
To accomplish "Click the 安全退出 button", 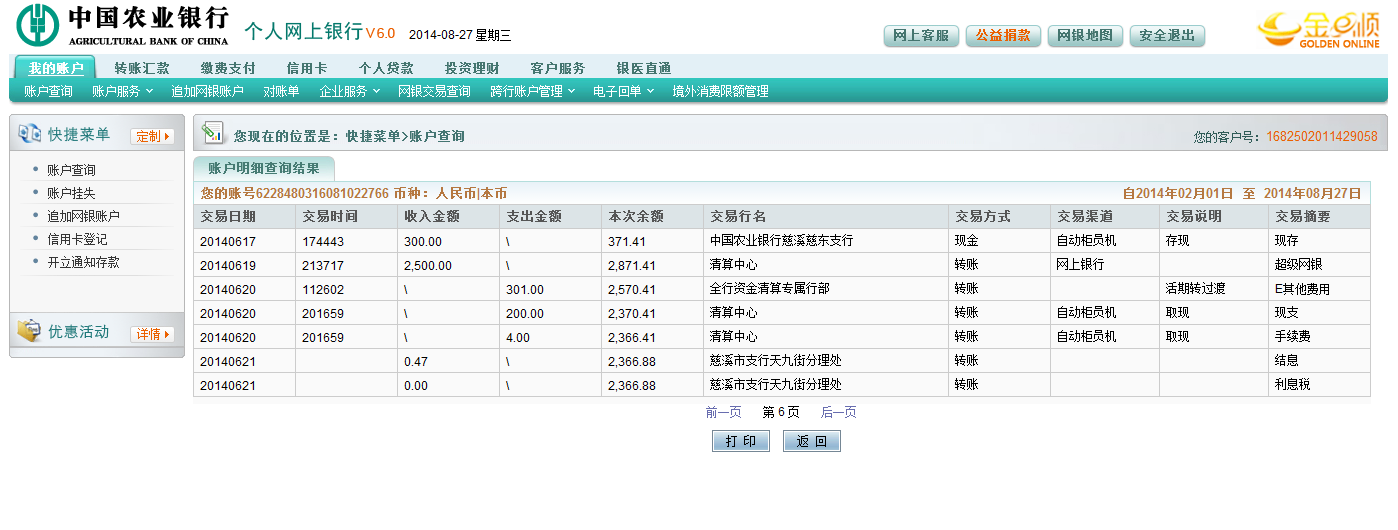I will [1167, 36].
